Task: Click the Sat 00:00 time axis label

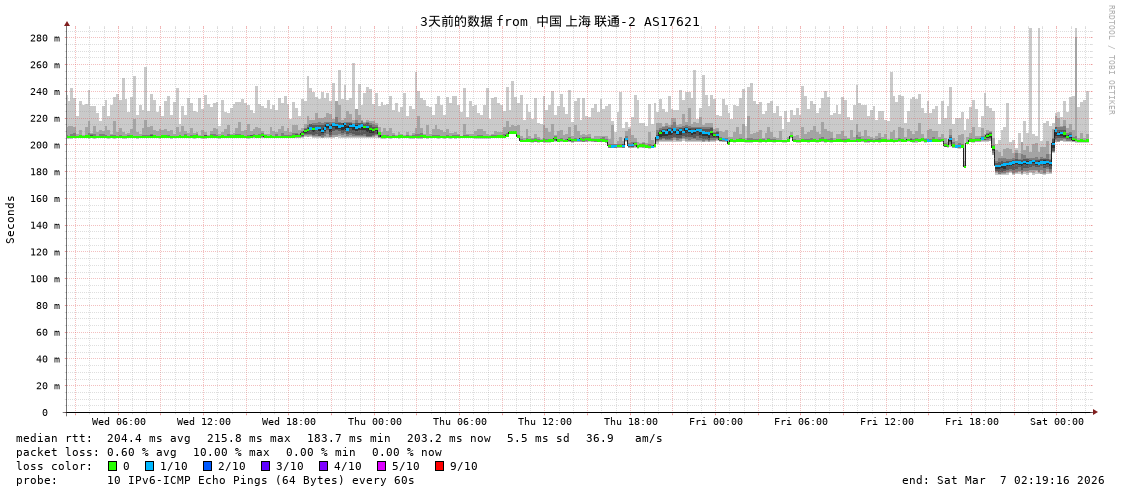Action: tap(1056, 422)
